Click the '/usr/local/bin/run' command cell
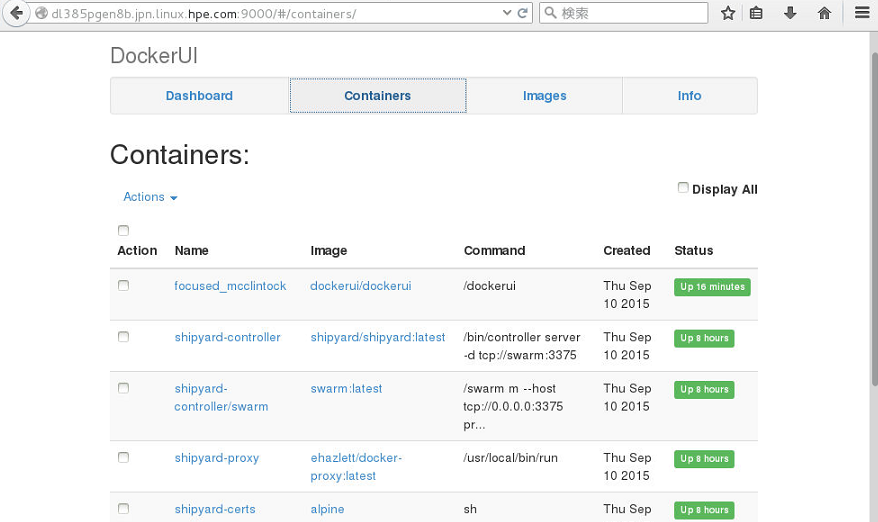 pos(511,458)
